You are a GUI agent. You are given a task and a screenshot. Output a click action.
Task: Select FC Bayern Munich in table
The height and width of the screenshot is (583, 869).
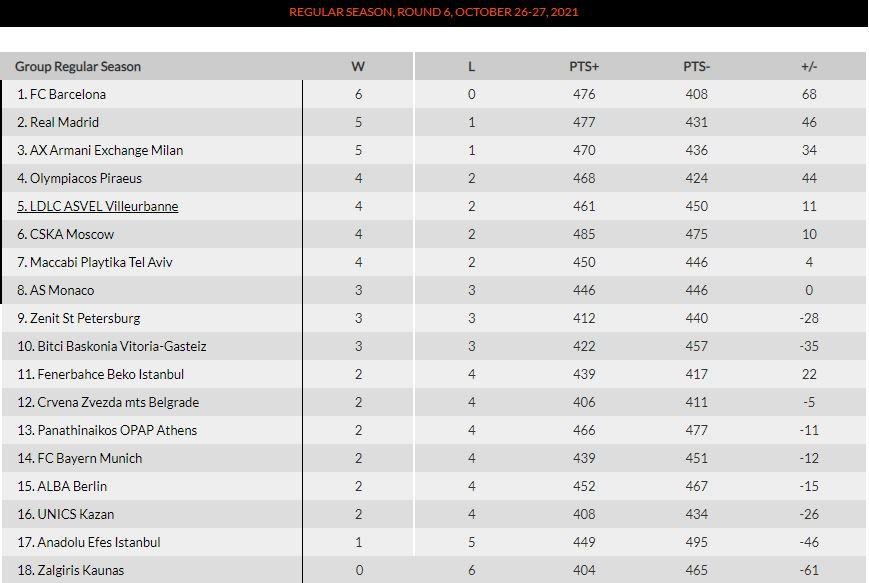(x=79, y=458)
